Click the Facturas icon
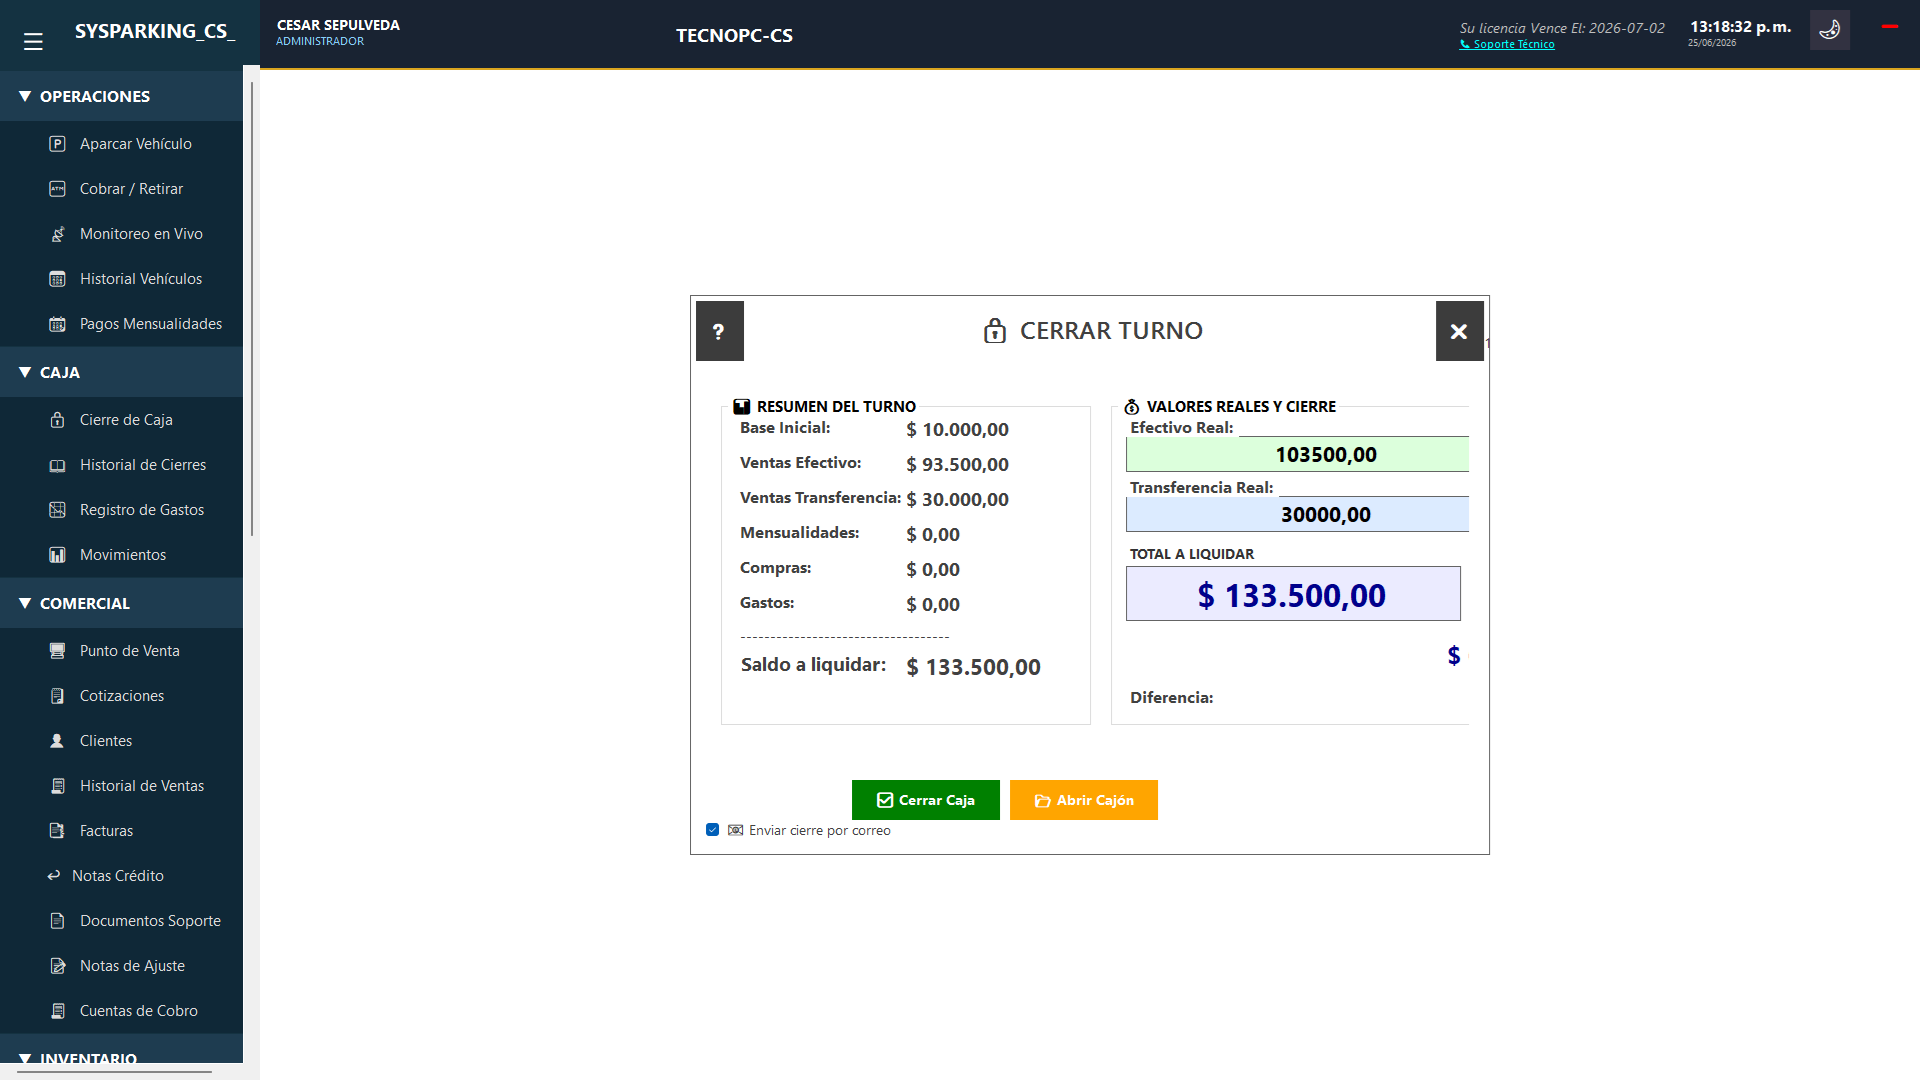 pos(57,831)
